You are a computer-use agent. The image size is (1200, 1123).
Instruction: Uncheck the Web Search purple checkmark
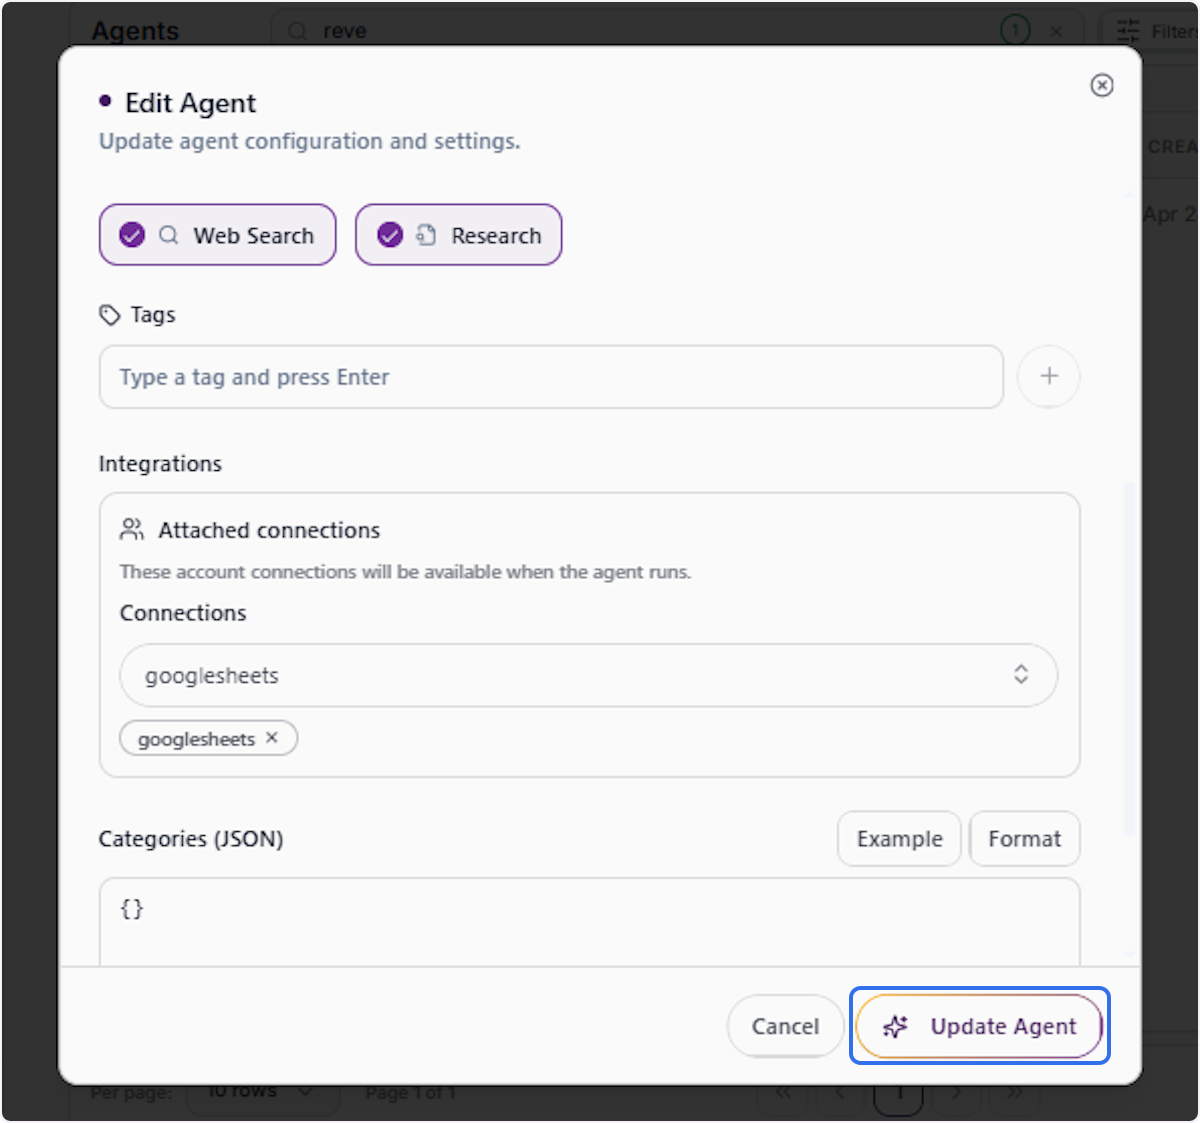click(132, 235)
